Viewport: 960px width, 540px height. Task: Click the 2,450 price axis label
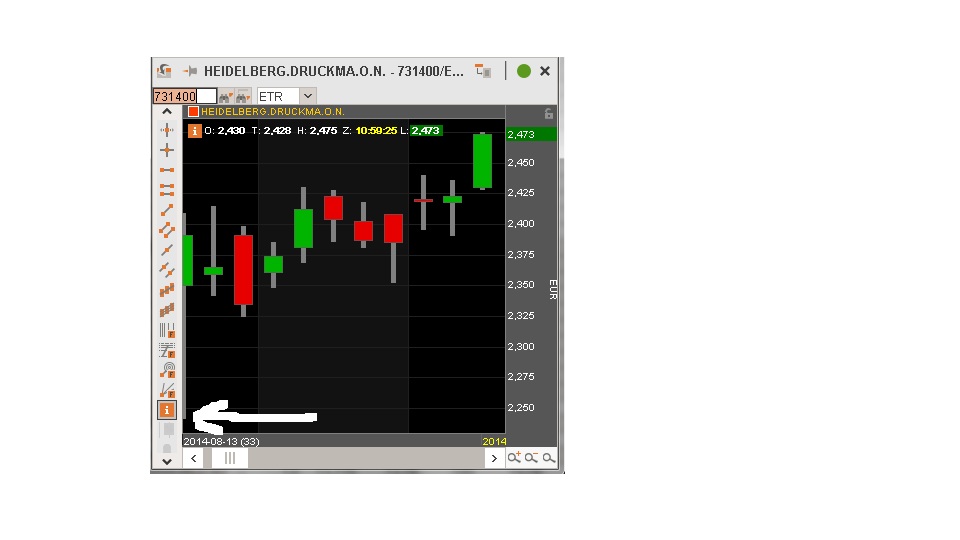pos(521,162)
